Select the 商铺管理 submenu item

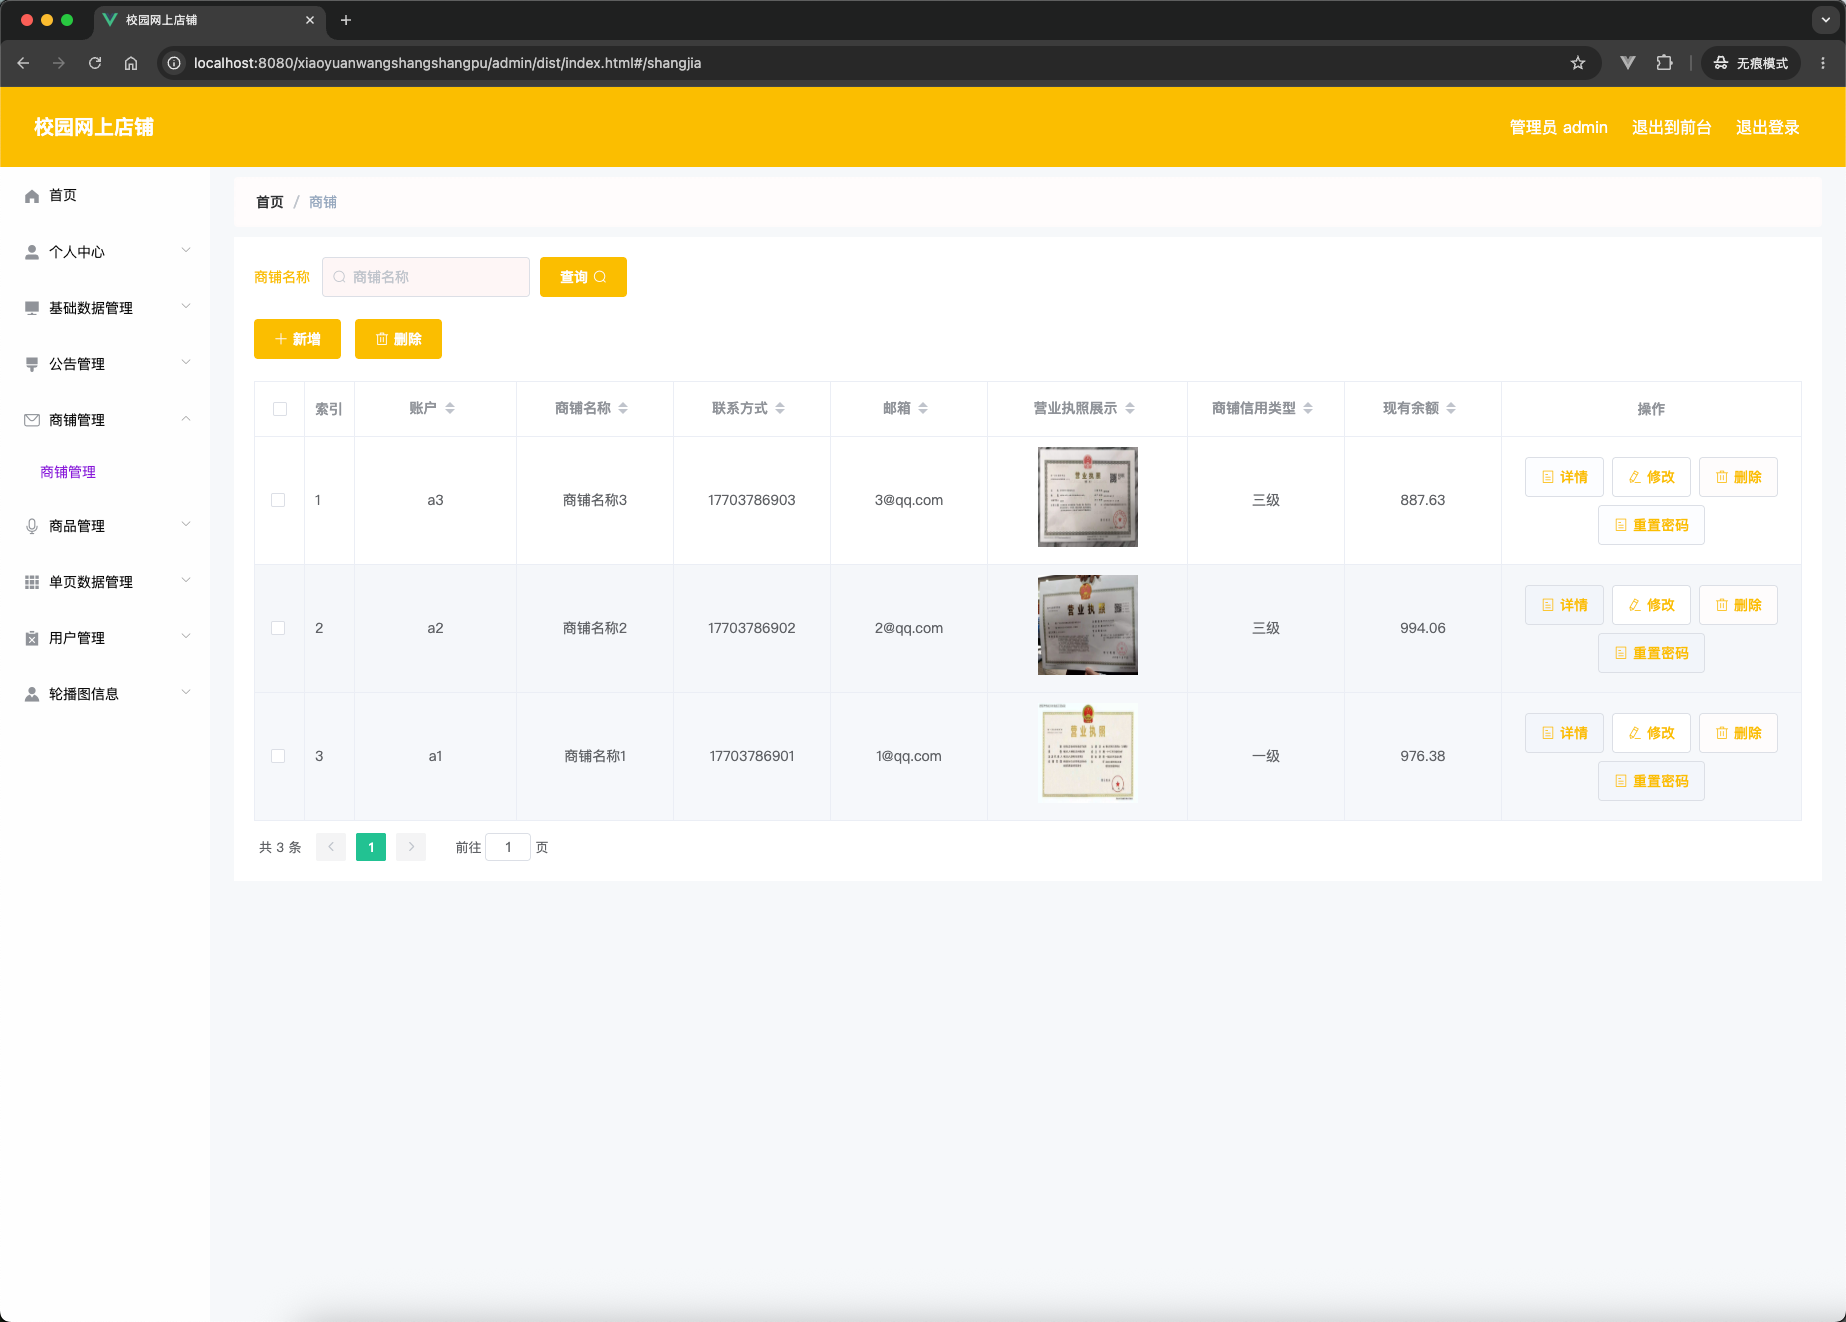point(68,472)
